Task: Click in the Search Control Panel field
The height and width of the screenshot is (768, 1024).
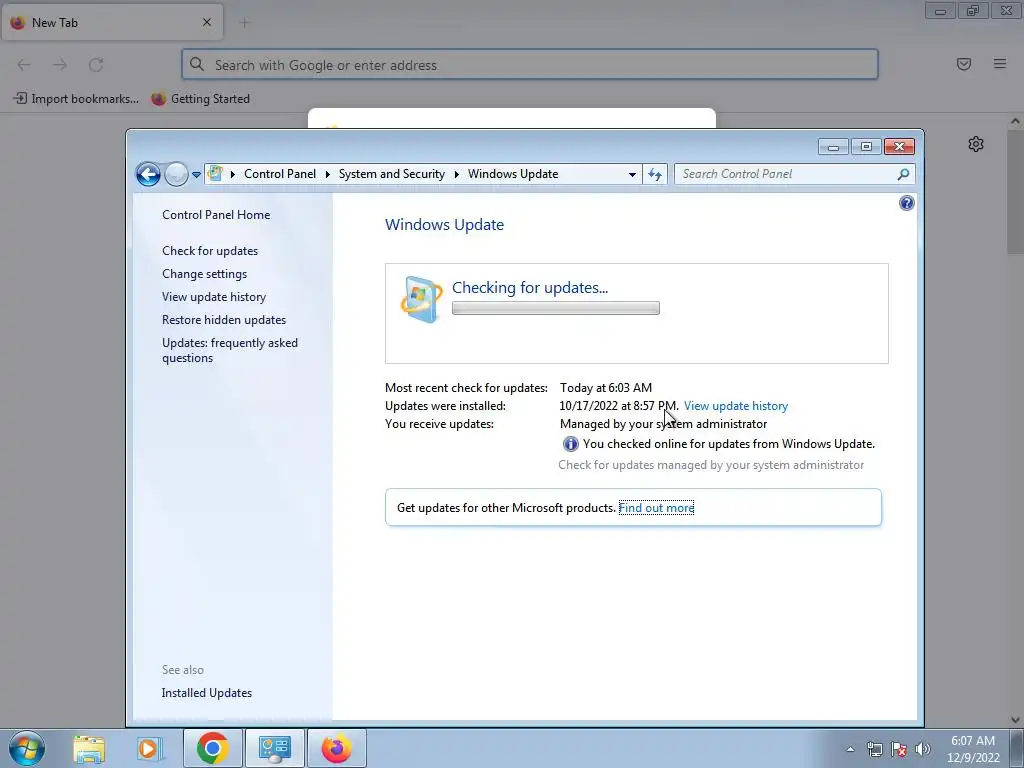Action: (784, 174)
